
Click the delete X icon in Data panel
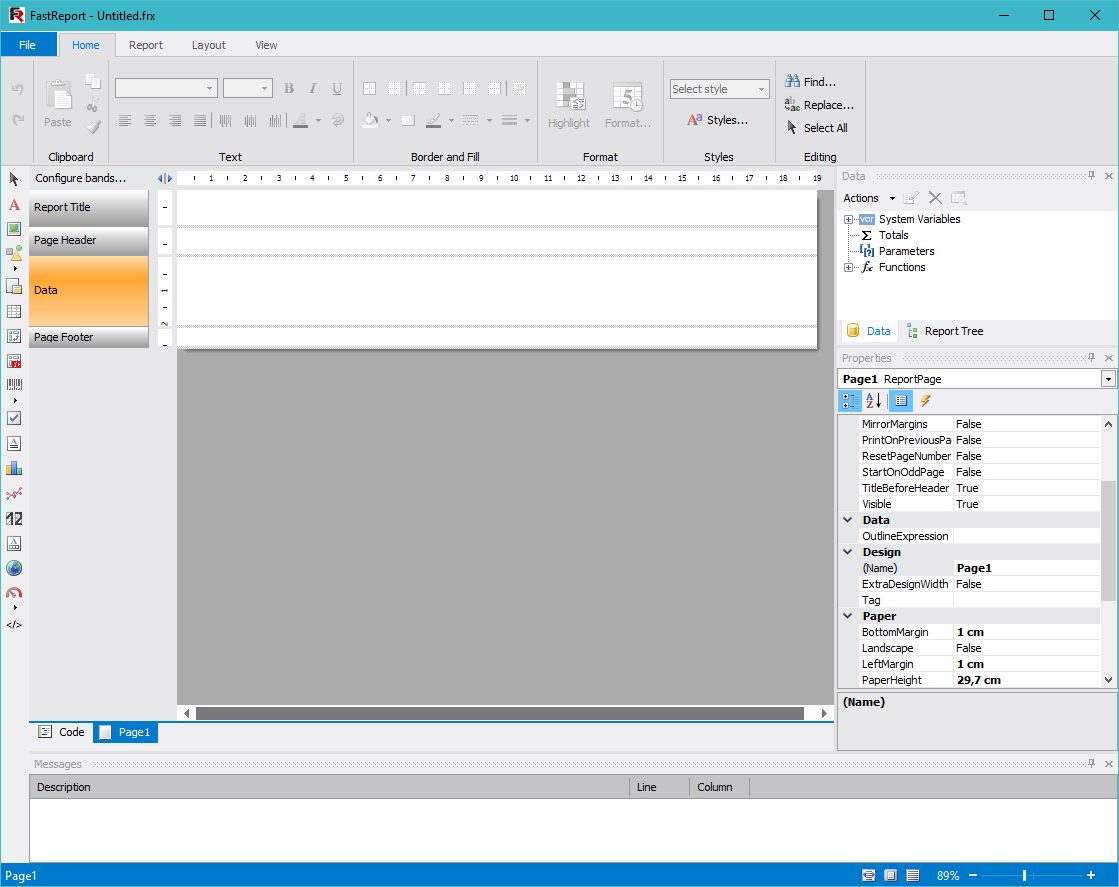[935, 198]
